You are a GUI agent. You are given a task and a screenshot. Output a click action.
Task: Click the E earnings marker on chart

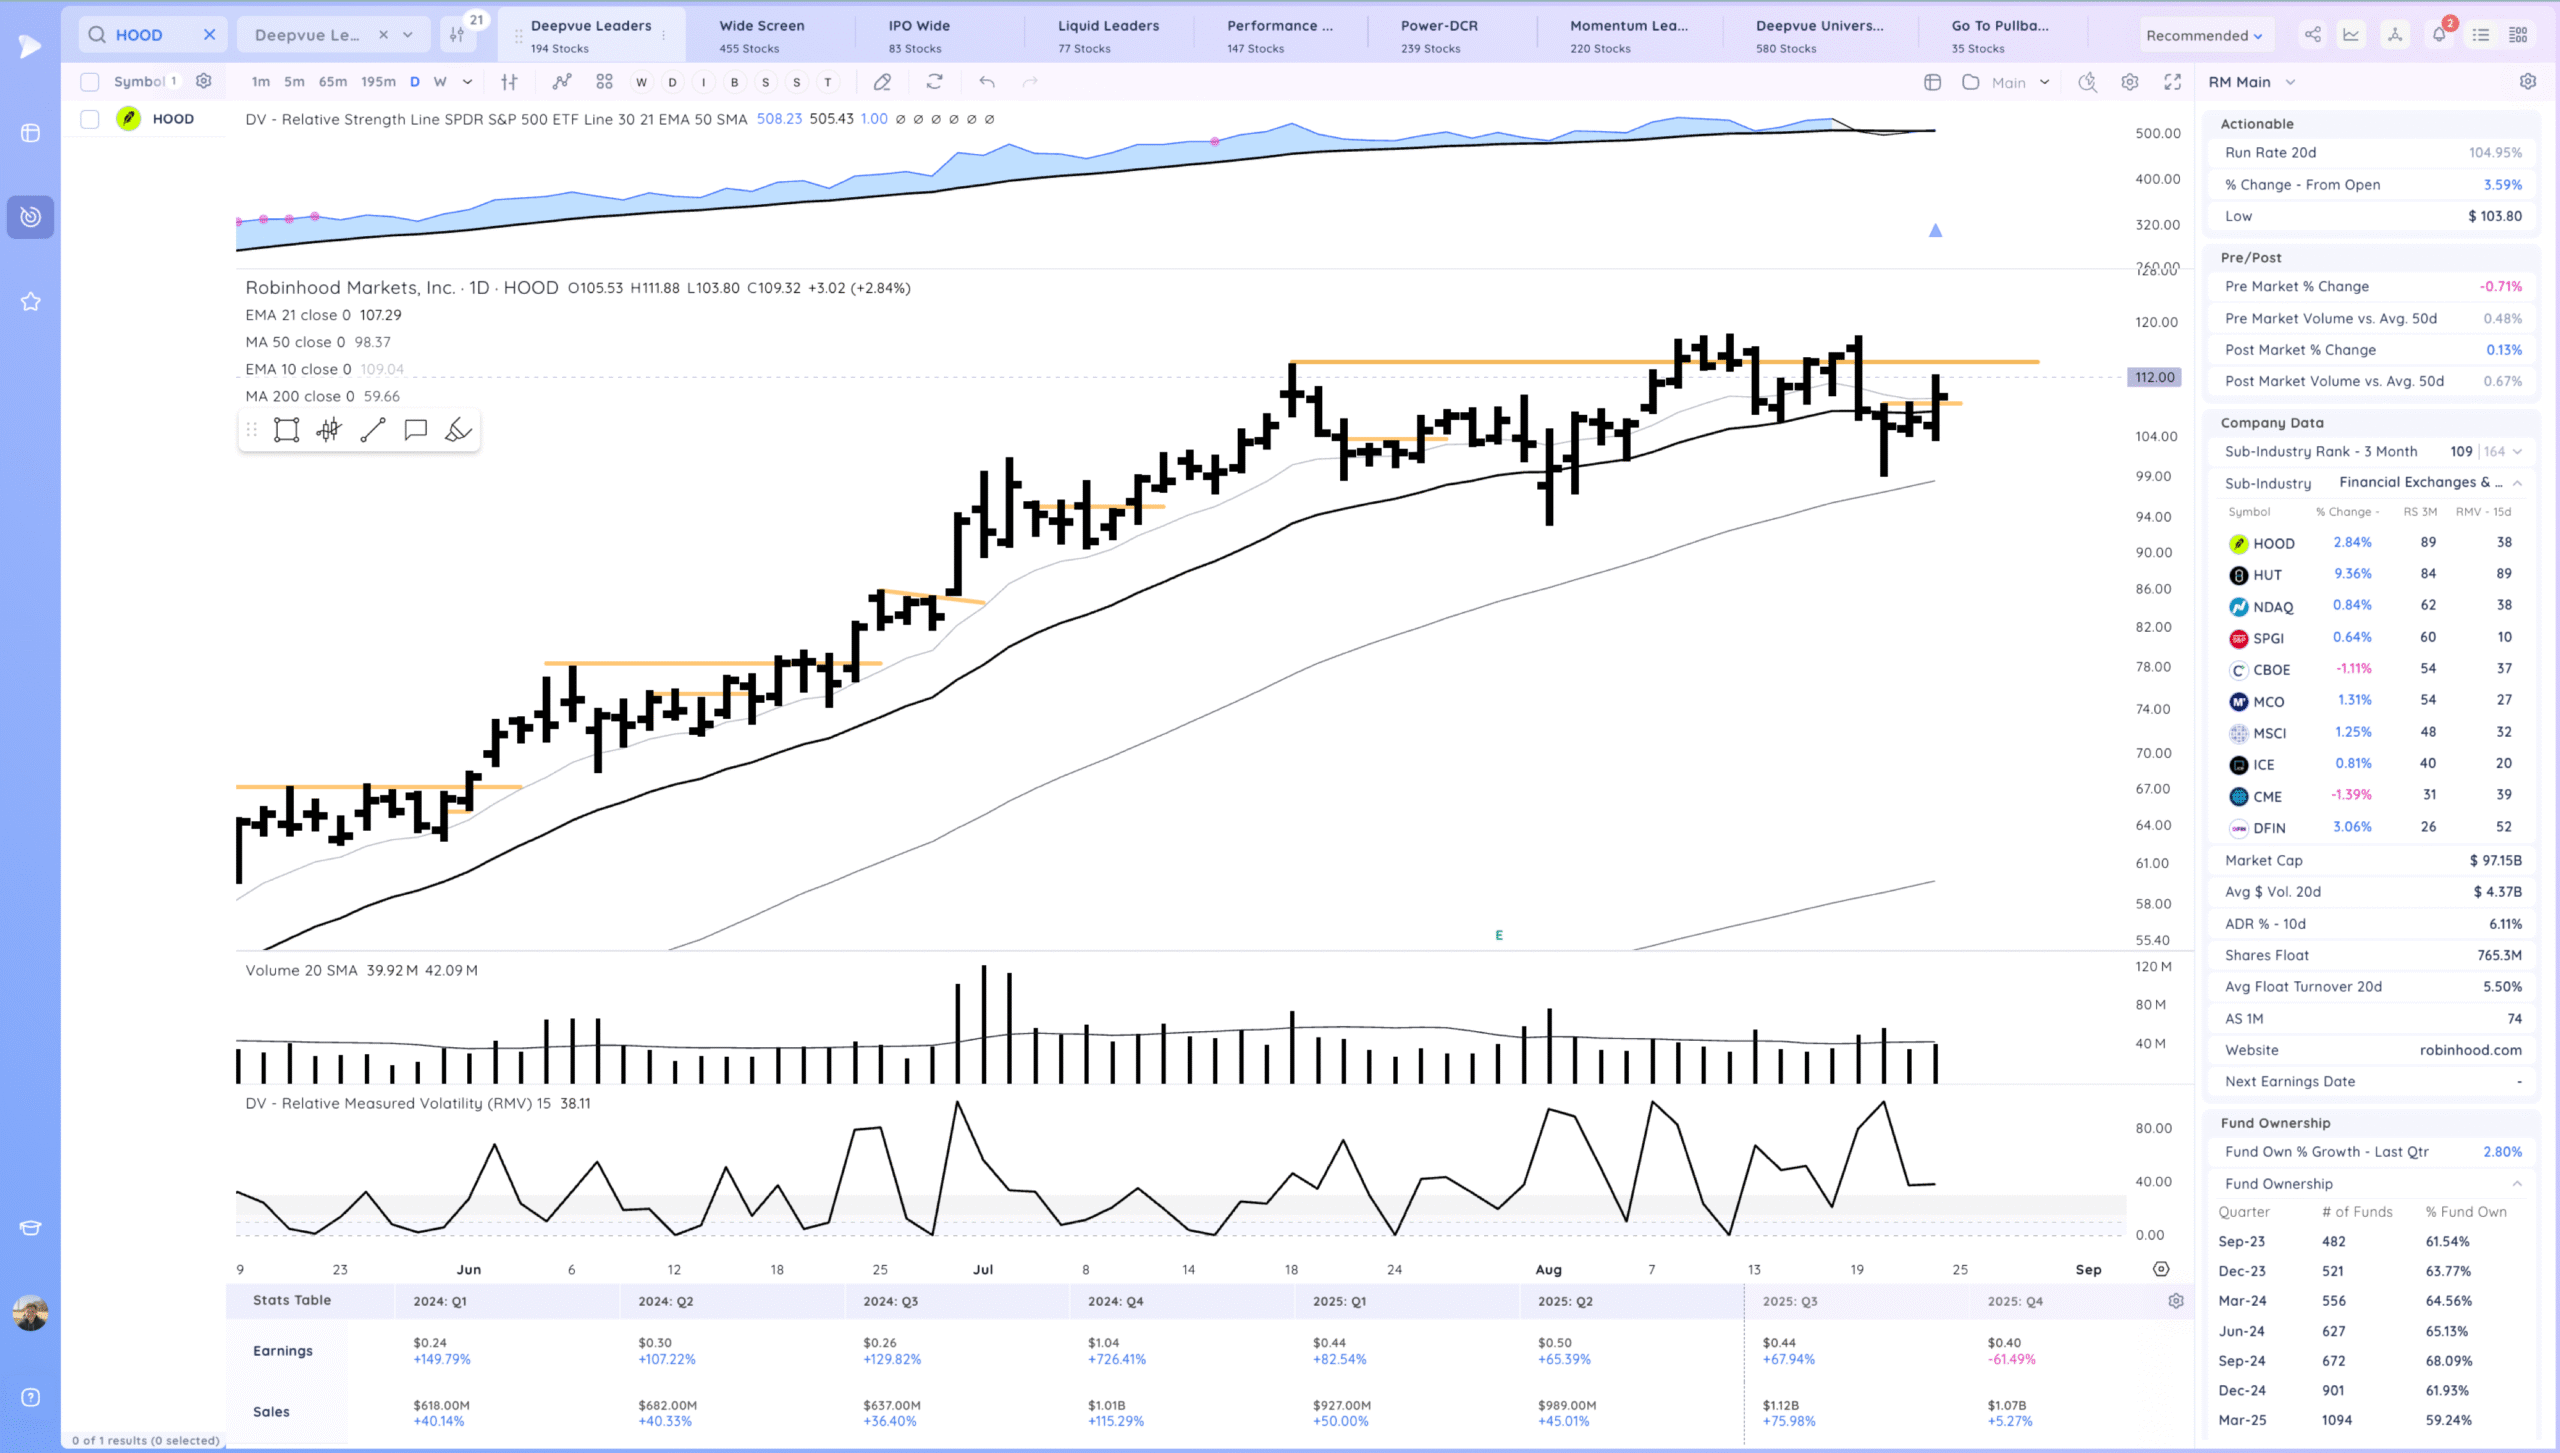pyautogui.click(x=1499, y=935)
